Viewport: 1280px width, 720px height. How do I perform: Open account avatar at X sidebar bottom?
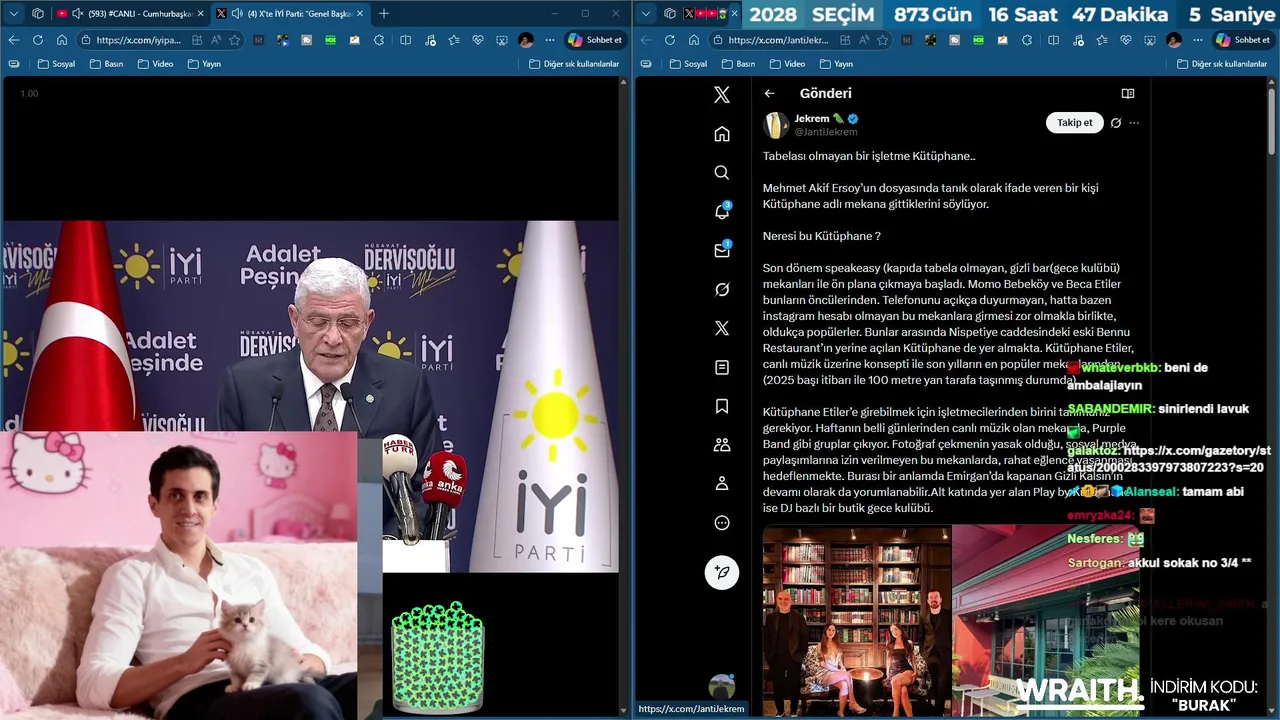pos(722,688)
